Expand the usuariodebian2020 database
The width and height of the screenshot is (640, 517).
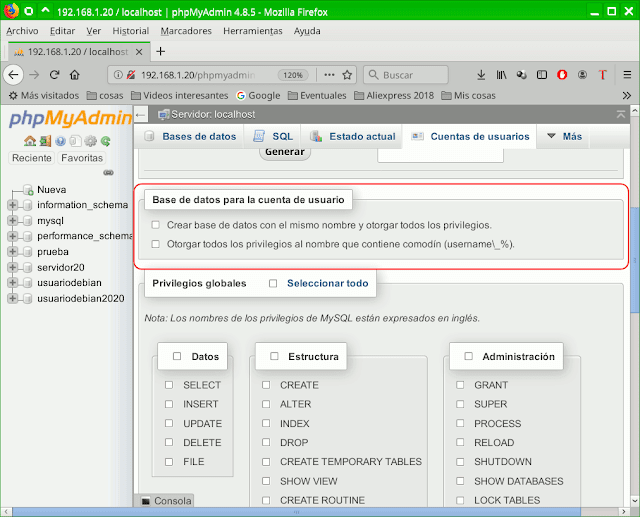pyautogui.click(x=13, y=299)
